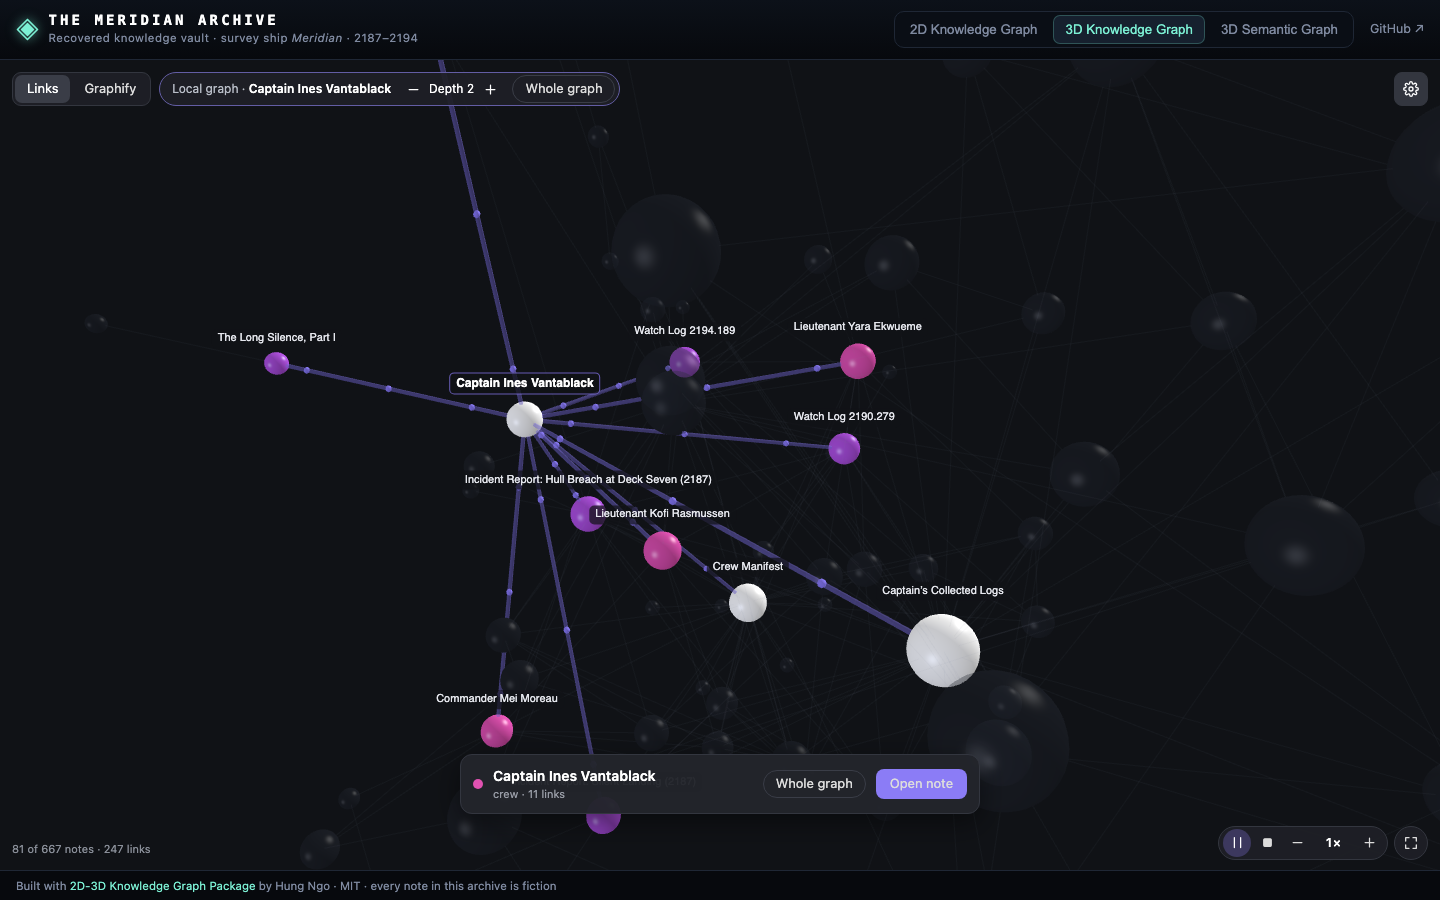The width and height of the screenshot is (1440, 900).
Task: Click the 1x speed indicator
Action: pos(1333,843)
